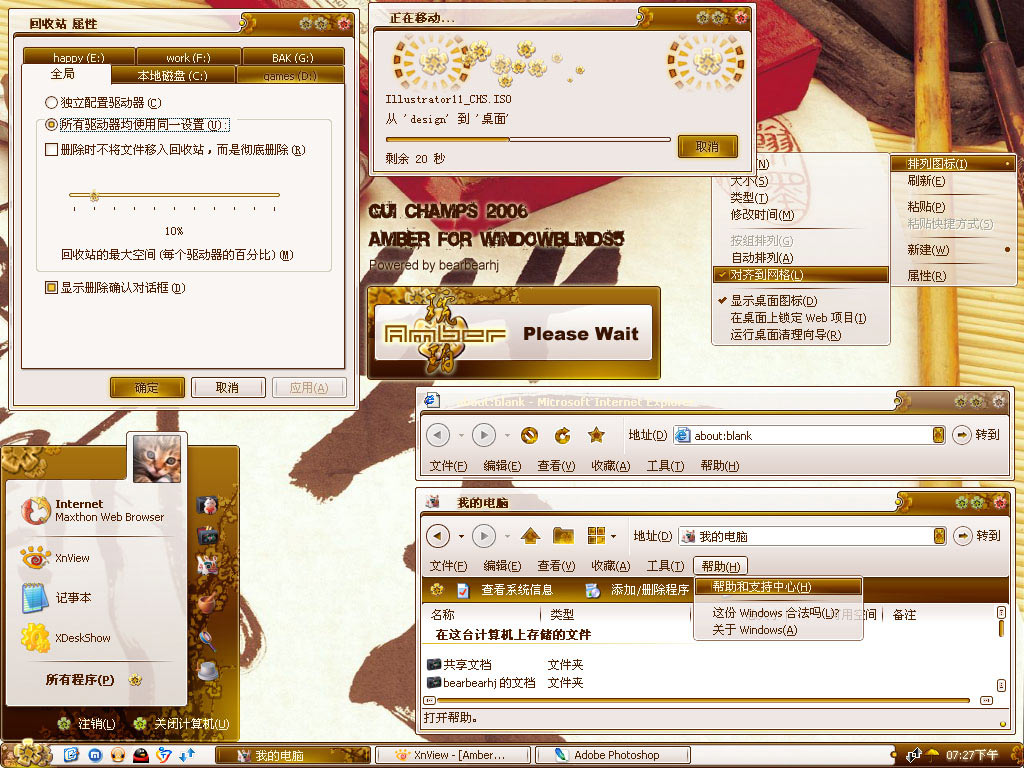Open the 本地磁盘 (C:) tab
The width and height of the screenshot is (1024, 768).
[x=173, y=76]
